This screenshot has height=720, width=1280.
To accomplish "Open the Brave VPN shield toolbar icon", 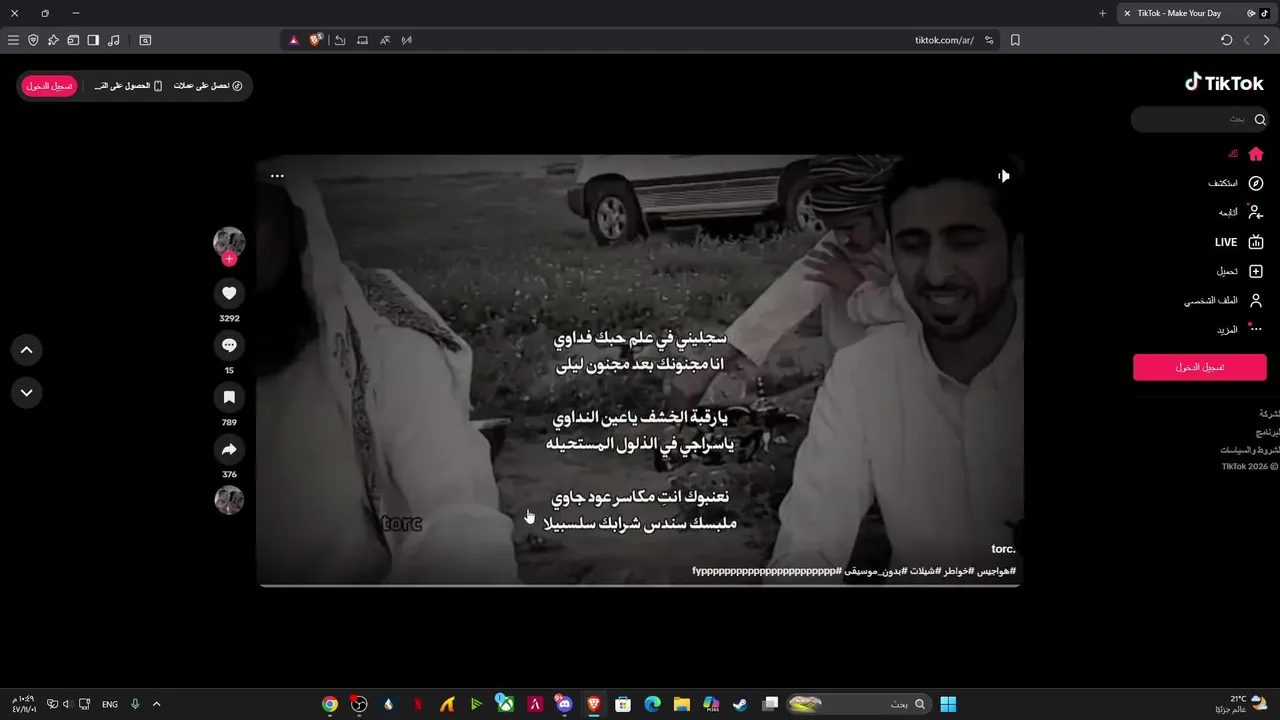I will tap(33, 40).
